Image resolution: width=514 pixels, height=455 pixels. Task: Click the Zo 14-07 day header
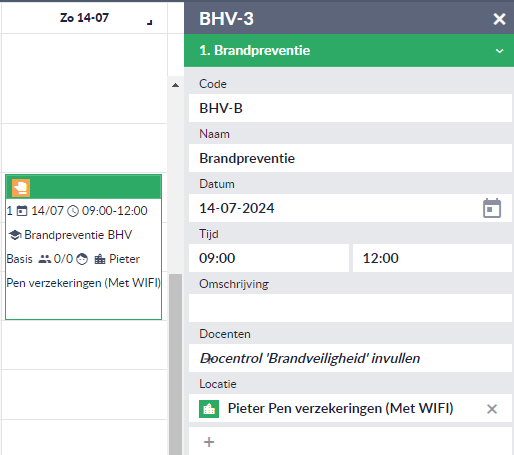(x=84, y=18)
